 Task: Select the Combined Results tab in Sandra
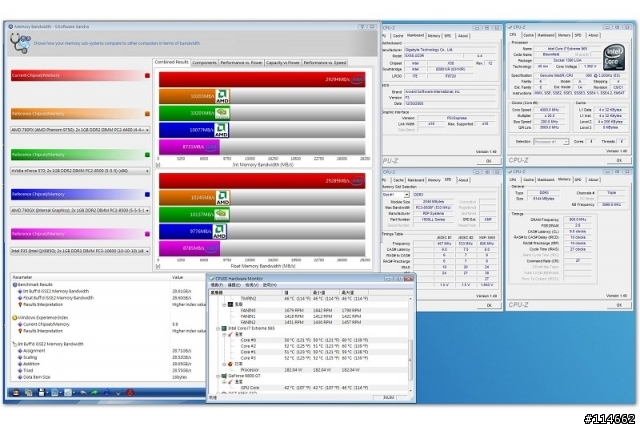click(x=171, y=62)
